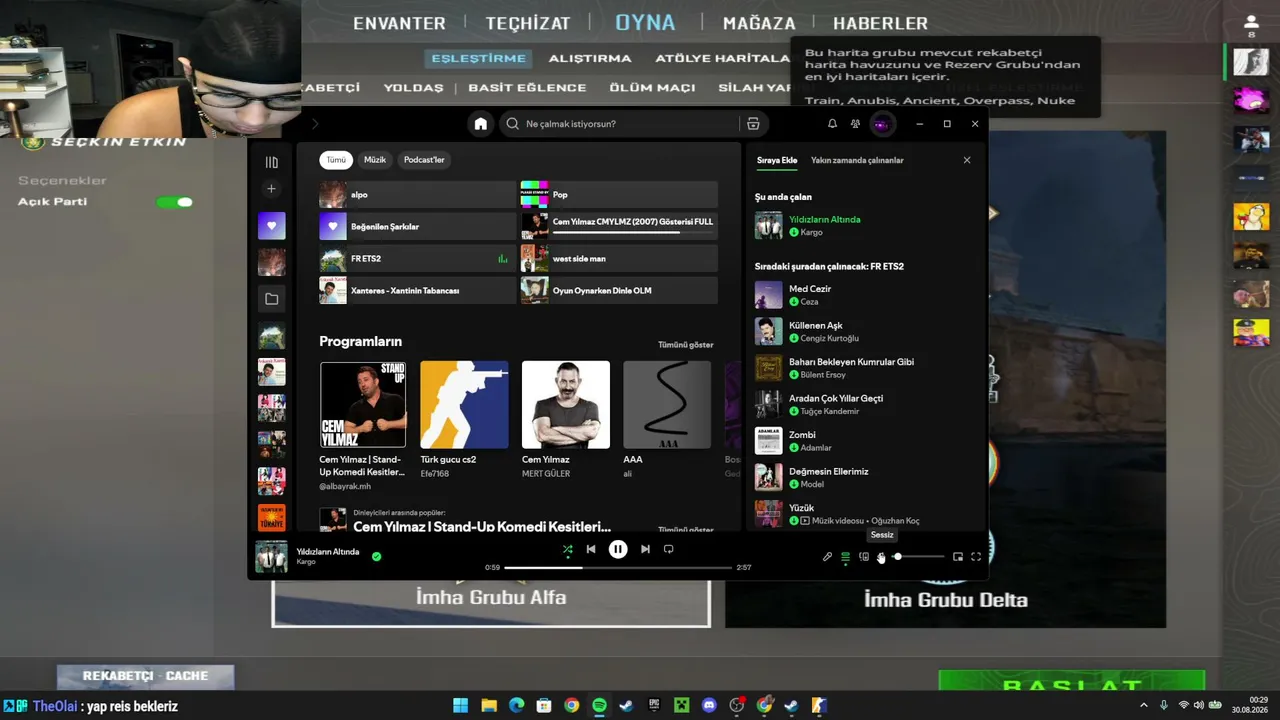Open the ENVANTER menu in the game

tap(399, 23)
